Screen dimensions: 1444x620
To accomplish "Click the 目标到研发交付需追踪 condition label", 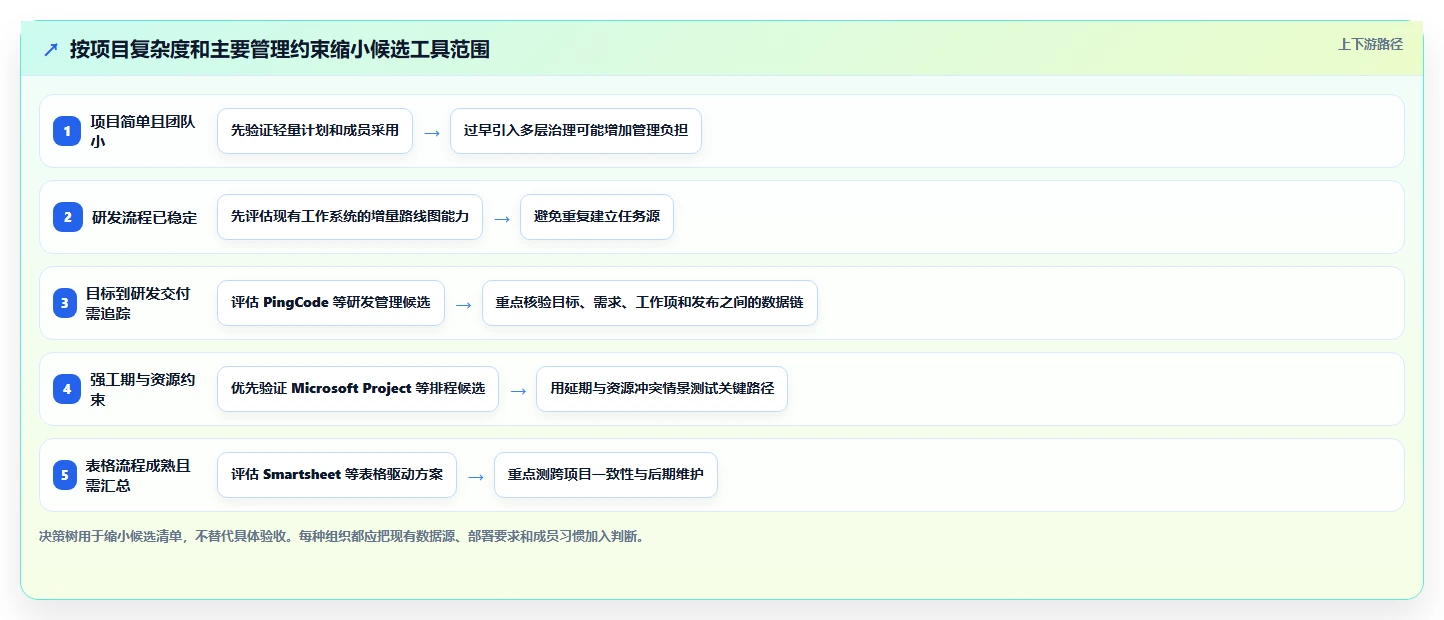I will pos(138,303).
